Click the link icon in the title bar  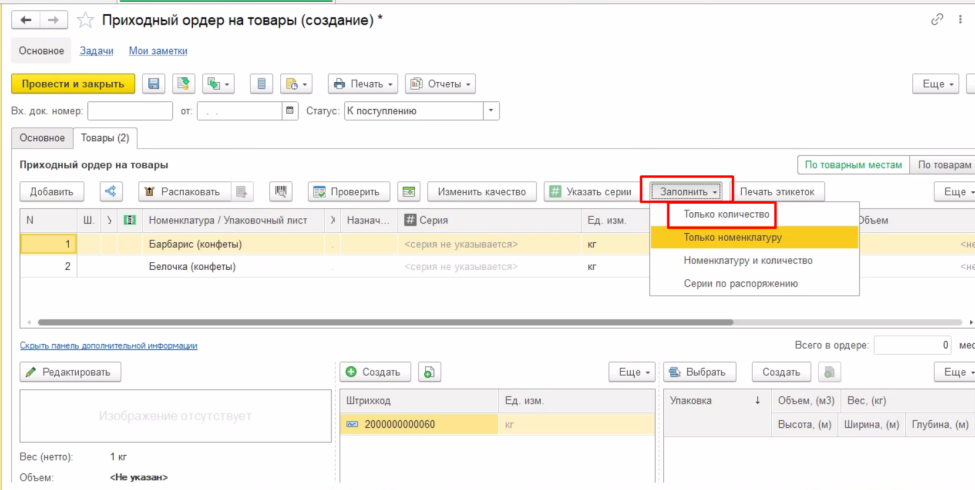click(937, 20)
